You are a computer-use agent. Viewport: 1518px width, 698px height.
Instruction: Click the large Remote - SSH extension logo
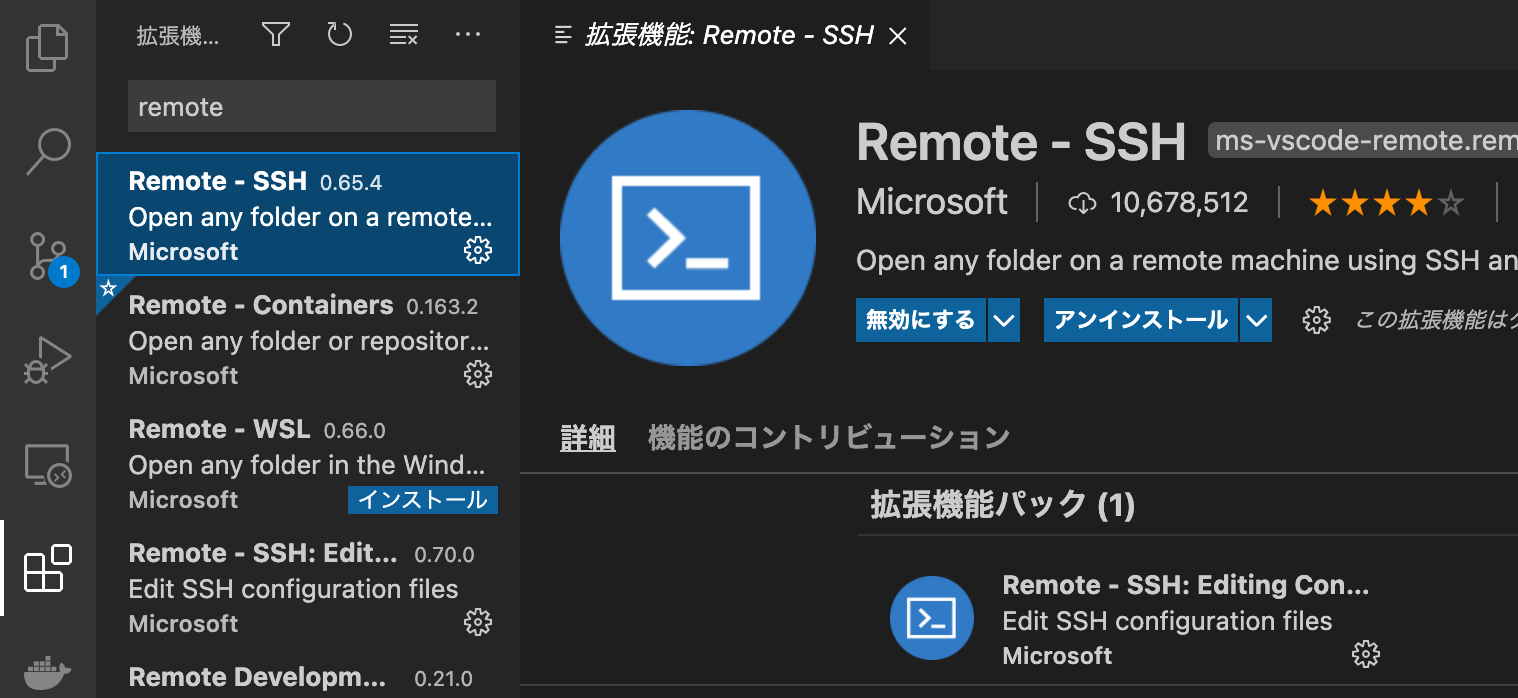pos(688,238)
